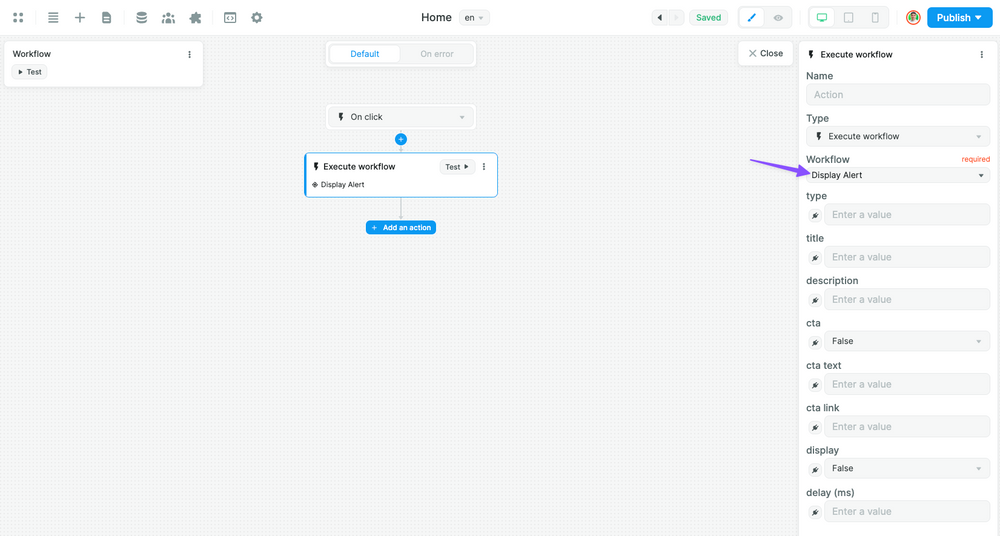1000x536 pixels.
Task: Open Execute workflow panel three-dot menu
Action: click(x=982, y=55)
